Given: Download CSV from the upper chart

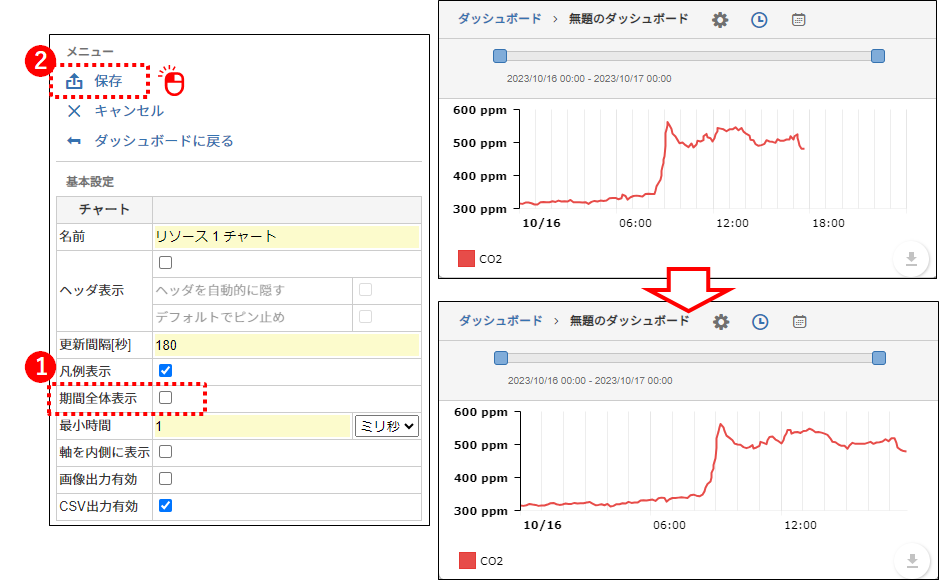Looking at the screenshot, I should point(911,259).
